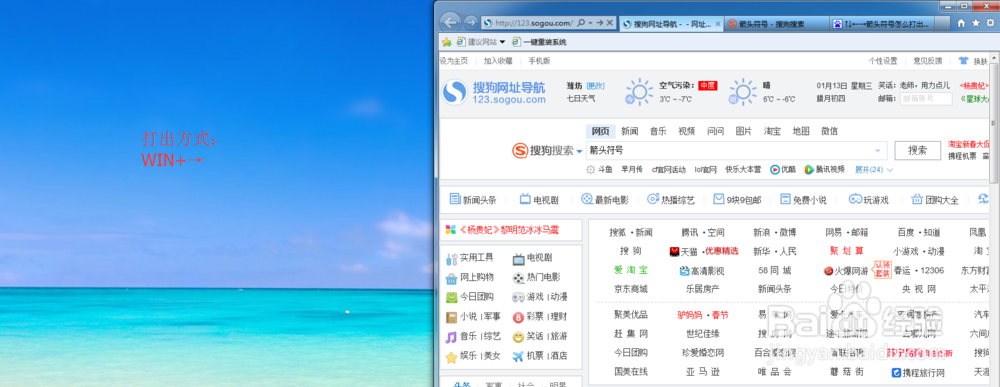Click the 换肤 shirt icon

point(963,61)
